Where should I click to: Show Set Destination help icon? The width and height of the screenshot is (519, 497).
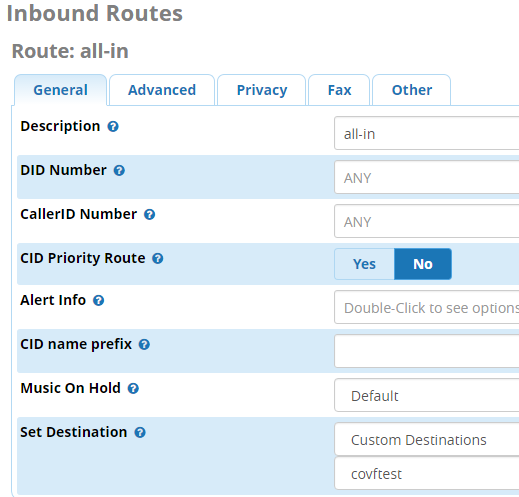[140, 433]
